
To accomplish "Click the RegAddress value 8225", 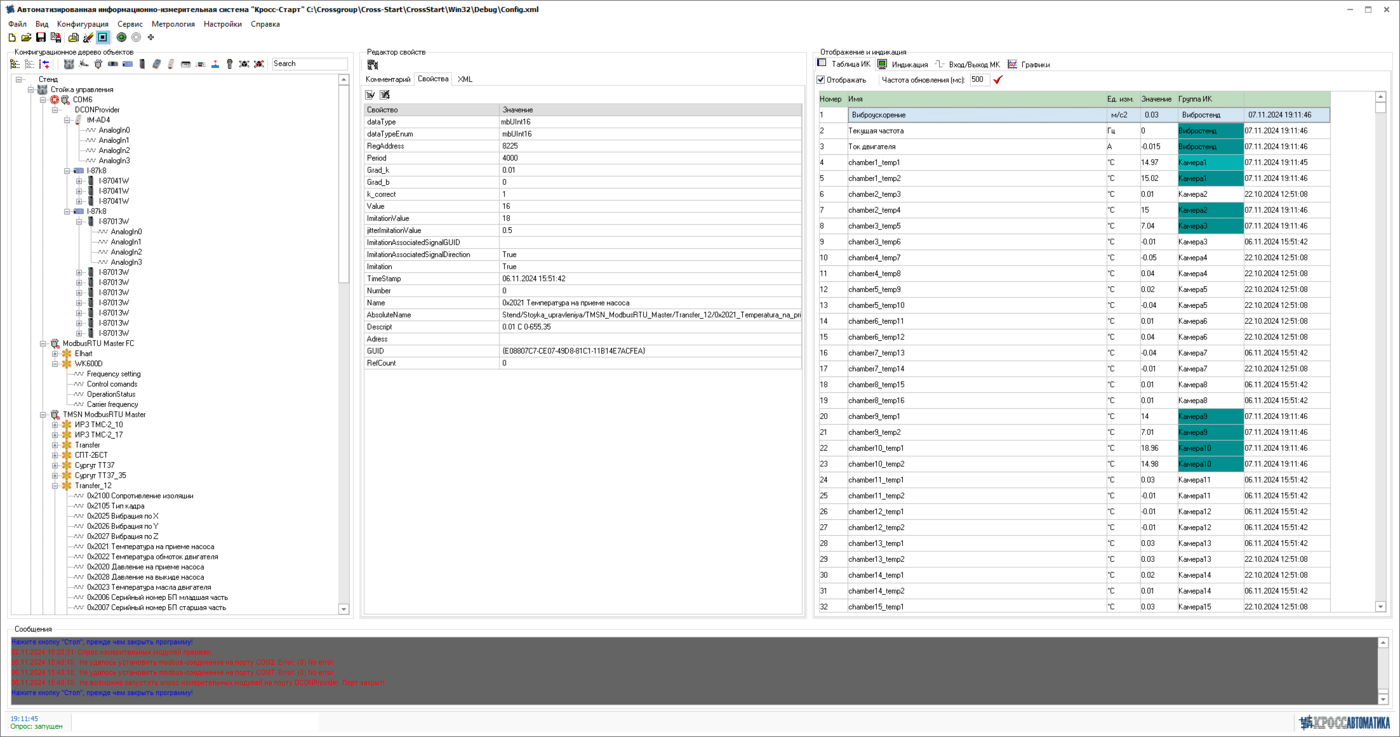I will 650,146.
